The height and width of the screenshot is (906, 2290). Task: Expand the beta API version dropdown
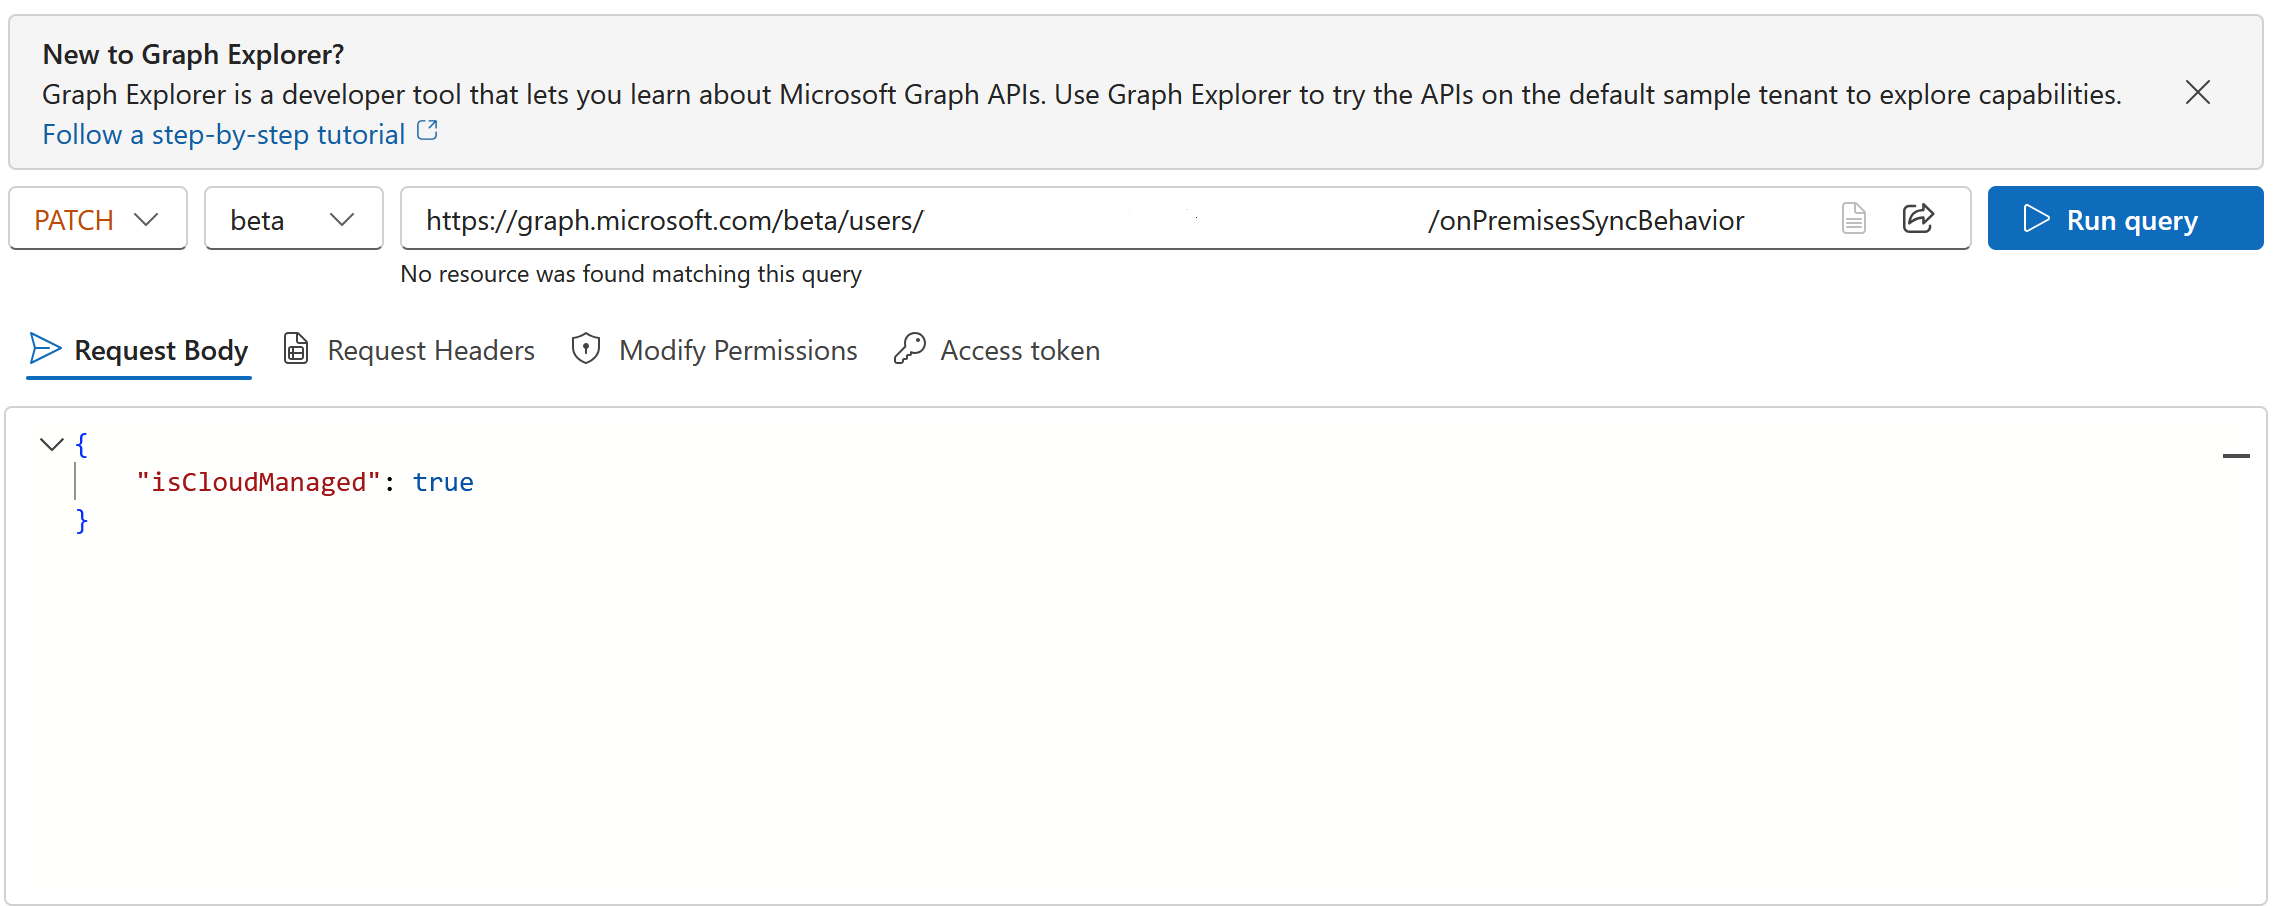[293, 219]
